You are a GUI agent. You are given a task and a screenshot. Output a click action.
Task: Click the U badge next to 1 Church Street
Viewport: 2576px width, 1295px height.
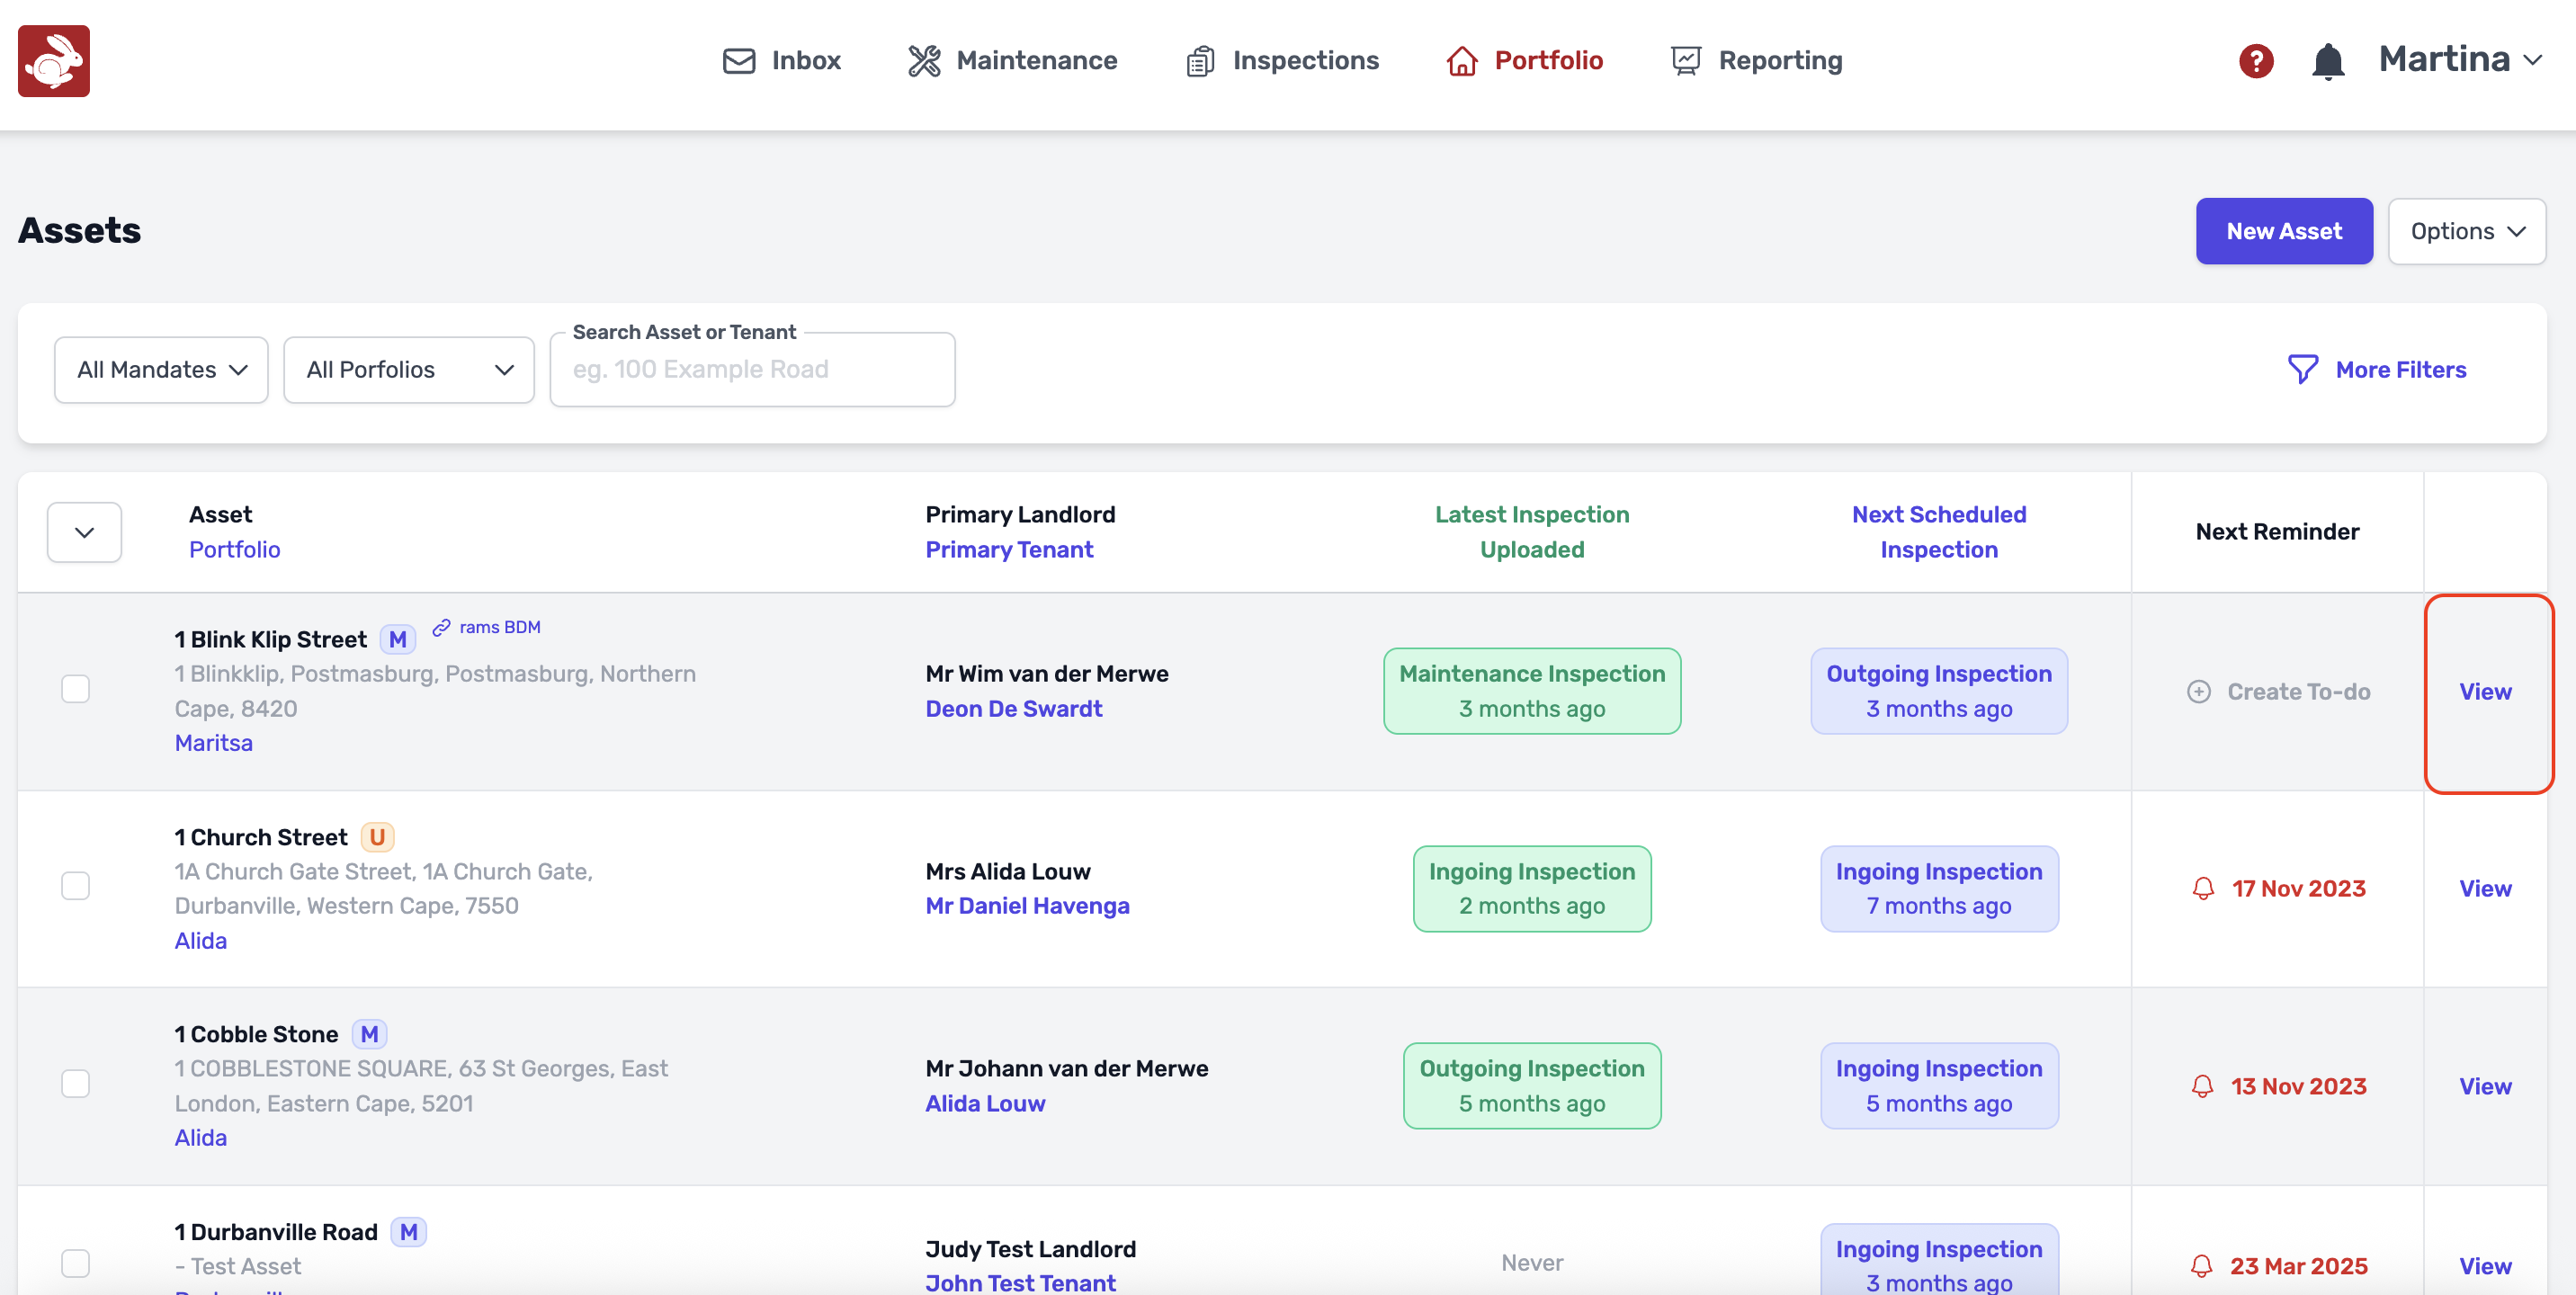pos(377,836)
